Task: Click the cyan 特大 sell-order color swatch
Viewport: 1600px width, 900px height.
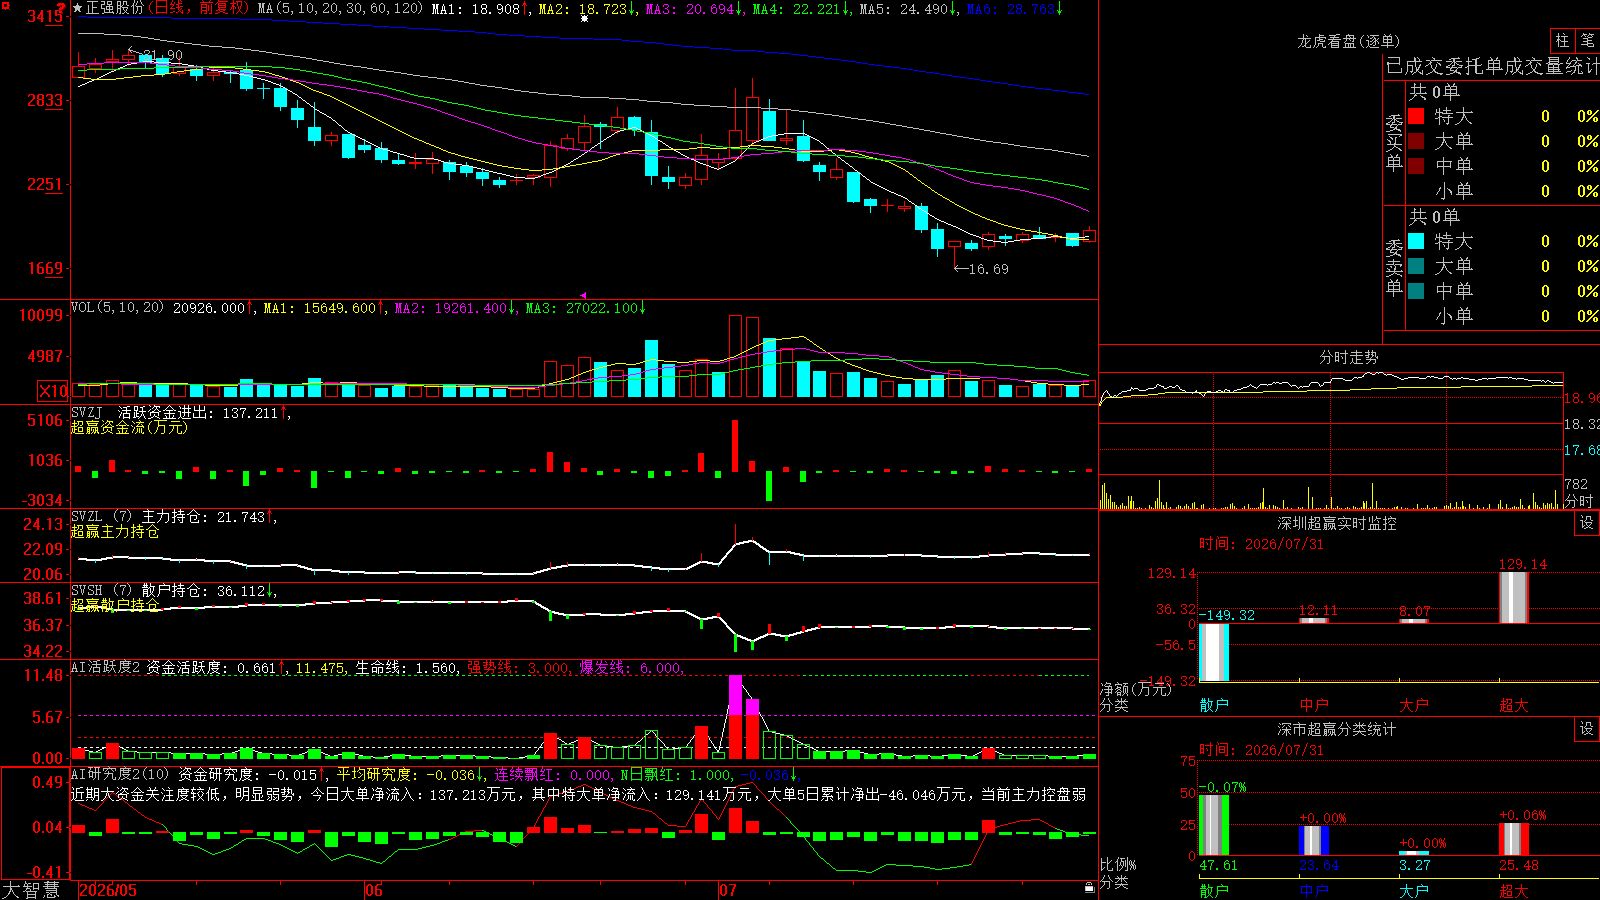Action: 1416,241
